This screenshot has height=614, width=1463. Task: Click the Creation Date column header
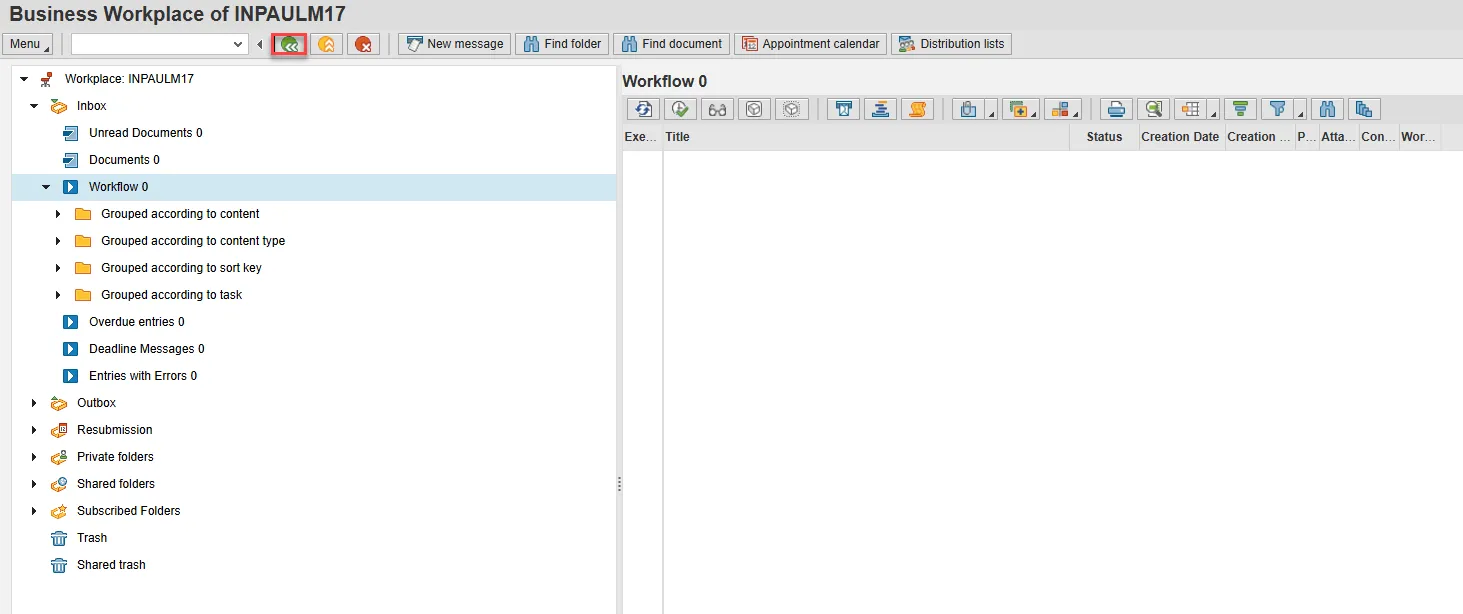click(x=1181, y=137)
